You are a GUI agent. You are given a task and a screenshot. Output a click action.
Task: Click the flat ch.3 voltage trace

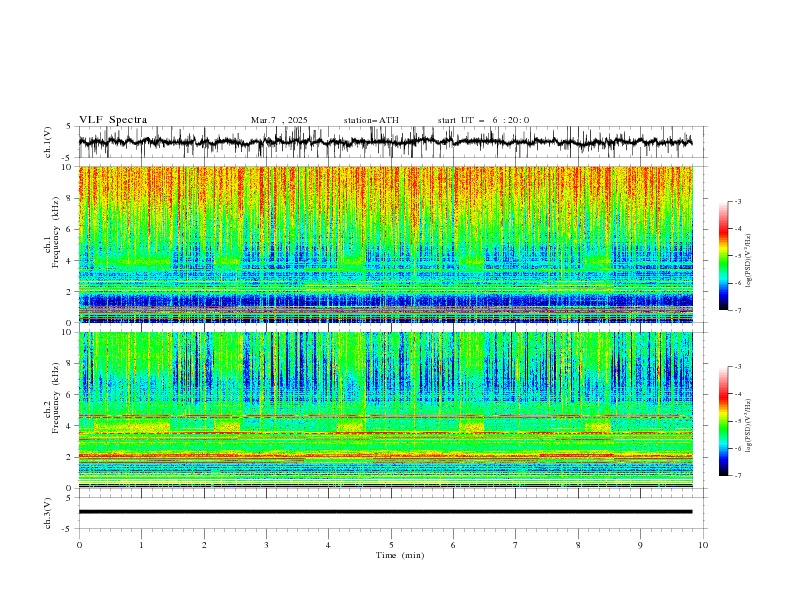point(385,512)
